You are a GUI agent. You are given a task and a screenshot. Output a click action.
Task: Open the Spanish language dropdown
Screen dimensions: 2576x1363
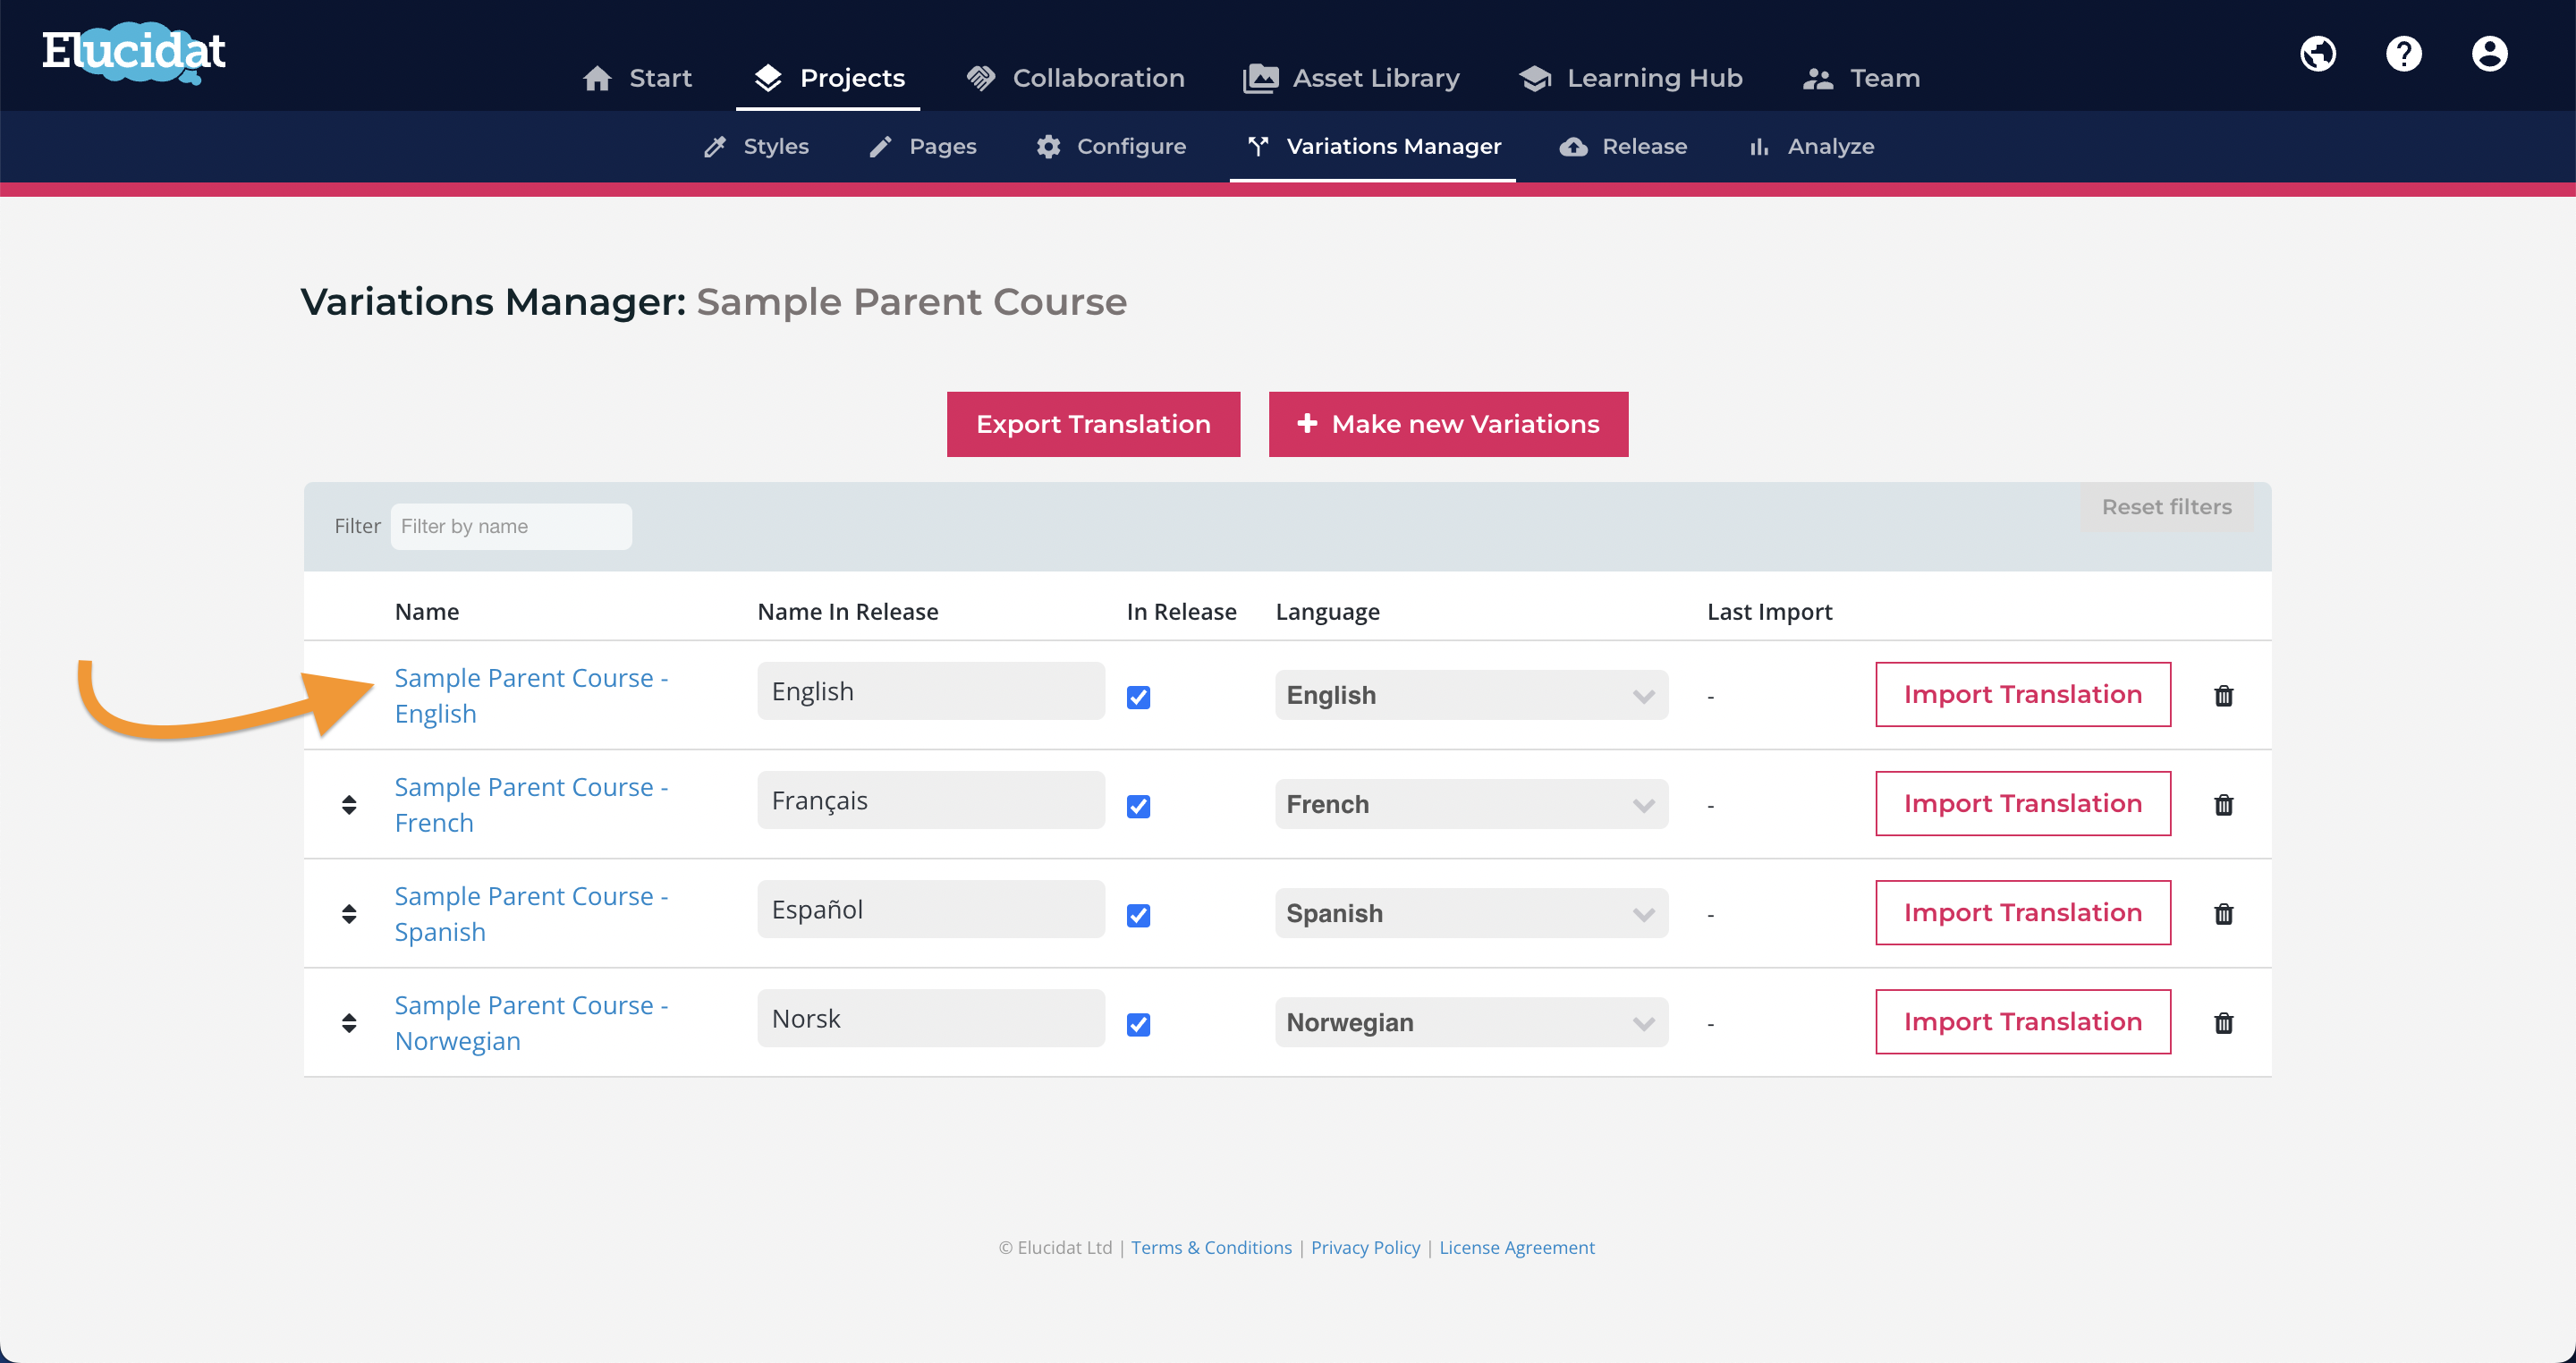(1471, 913)
